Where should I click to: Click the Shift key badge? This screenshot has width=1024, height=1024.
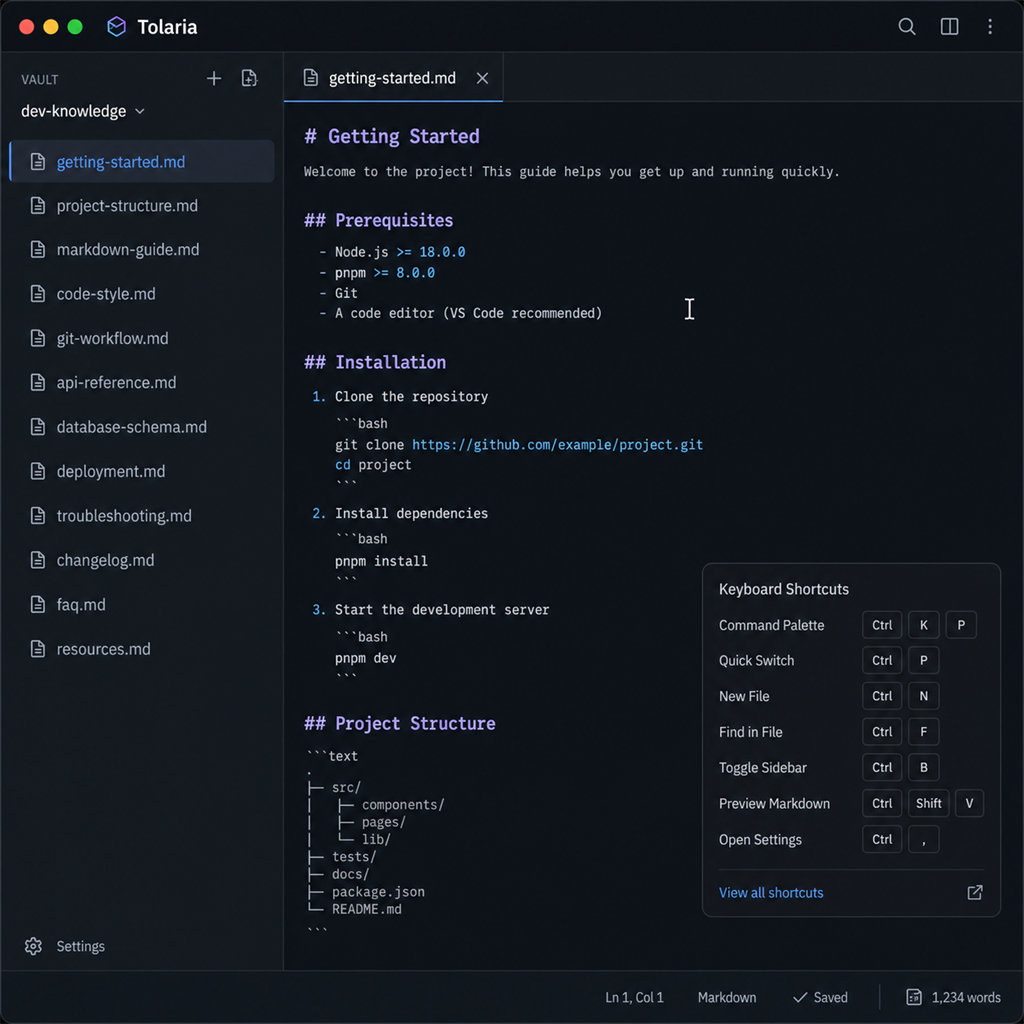pyautogui.click(x=928, y=803)
